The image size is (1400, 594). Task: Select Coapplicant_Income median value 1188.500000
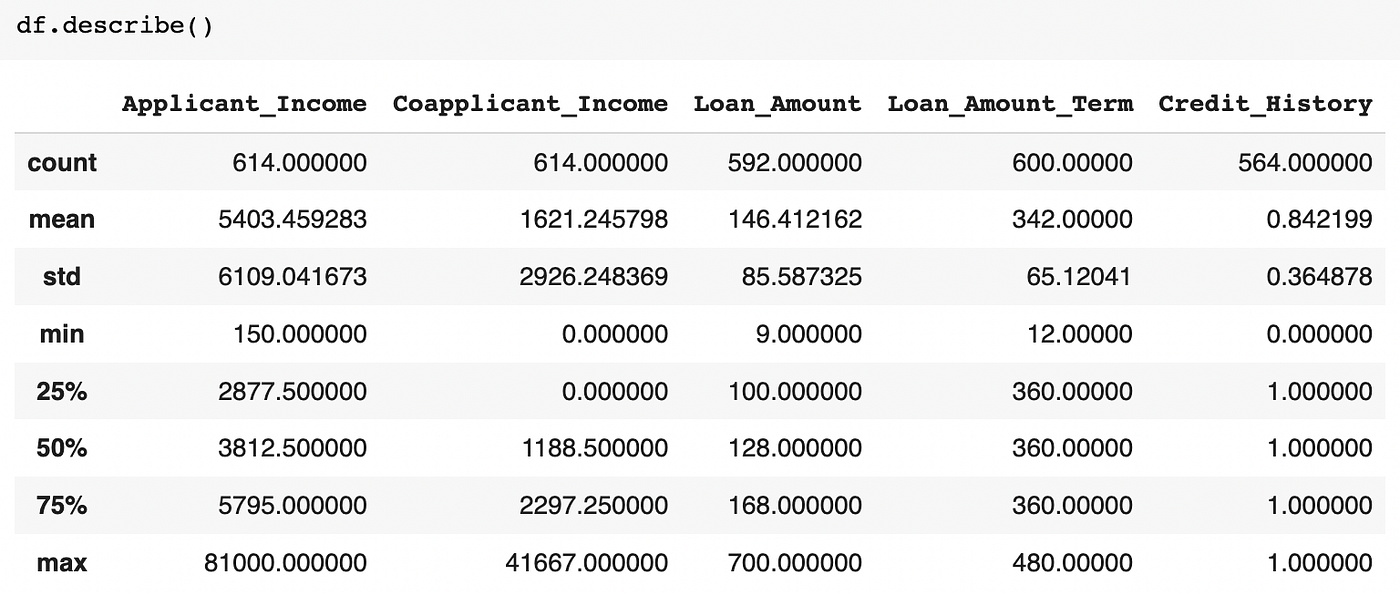coord(594,448)
